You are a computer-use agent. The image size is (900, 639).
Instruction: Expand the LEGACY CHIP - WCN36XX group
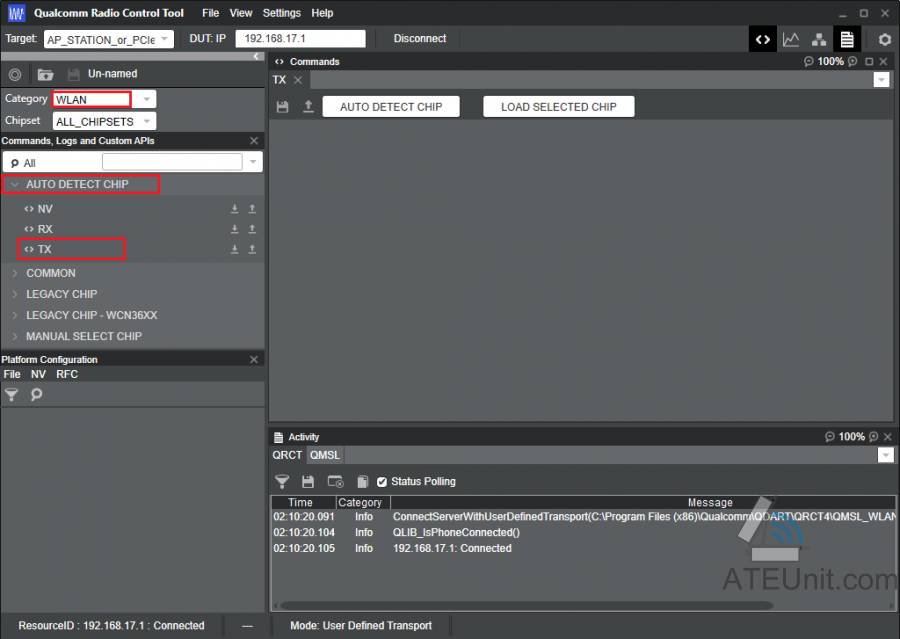tap(15, 315)
